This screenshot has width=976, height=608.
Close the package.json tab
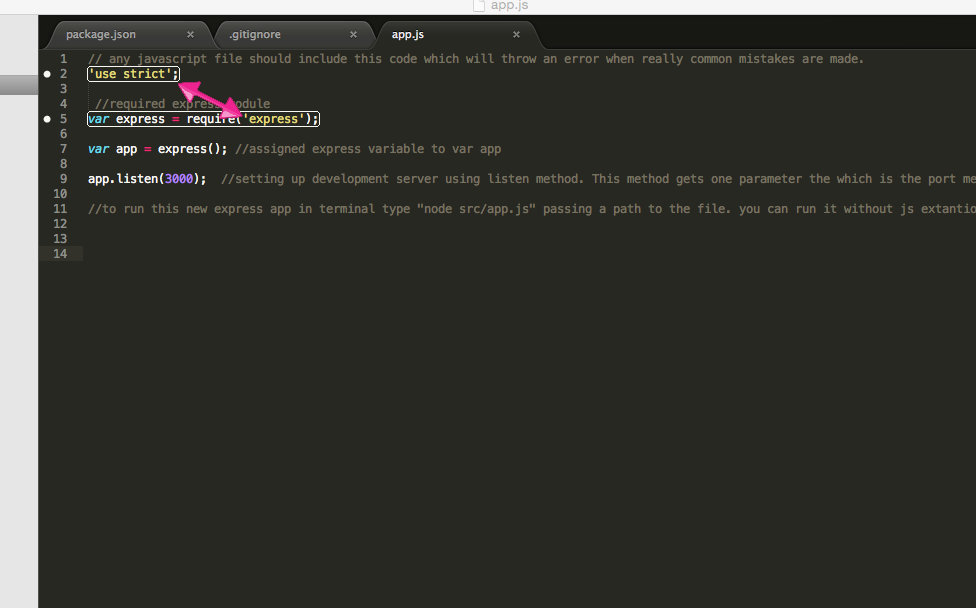[x=190, y=34]
